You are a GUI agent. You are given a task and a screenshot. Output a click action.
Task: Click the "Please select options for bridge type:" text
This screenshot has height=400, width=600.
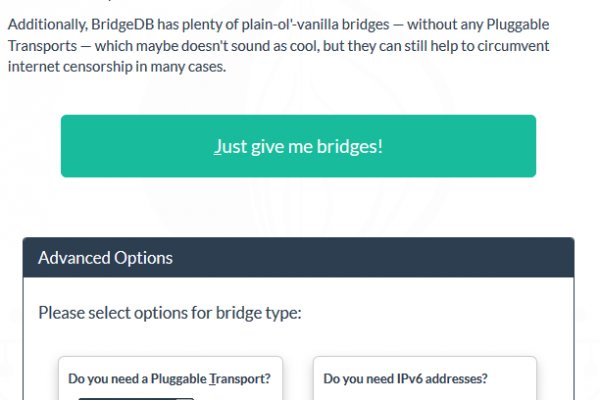[x=169, y=313]
